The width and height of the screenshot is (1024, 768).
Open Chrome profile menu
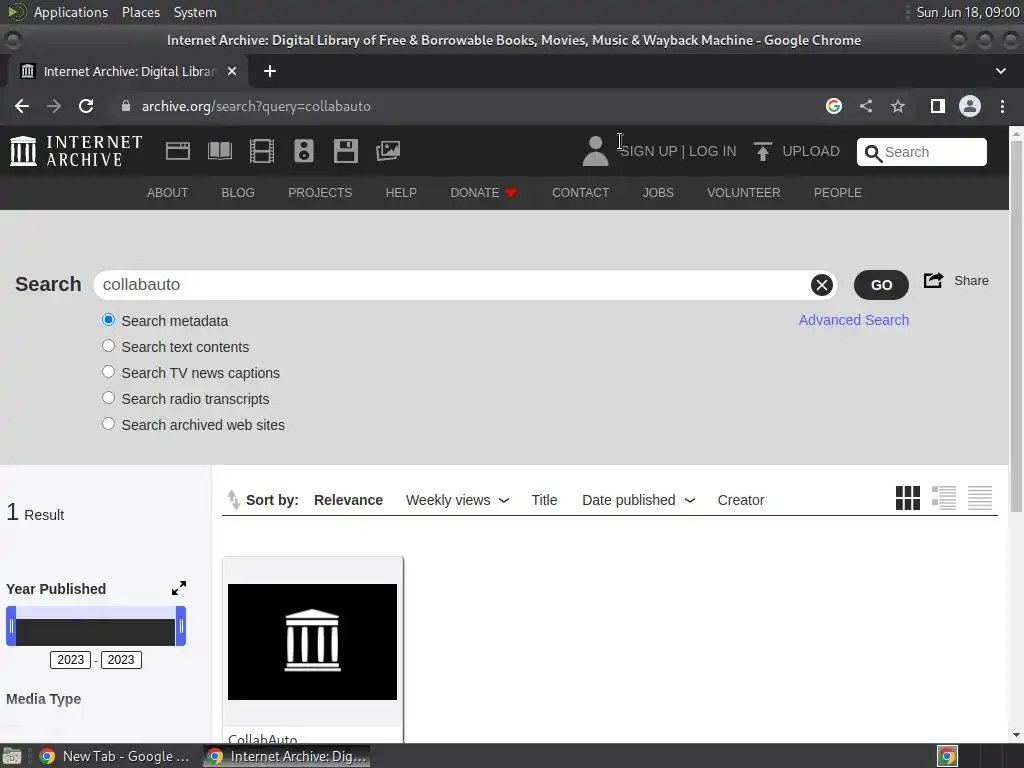[970, 106]
